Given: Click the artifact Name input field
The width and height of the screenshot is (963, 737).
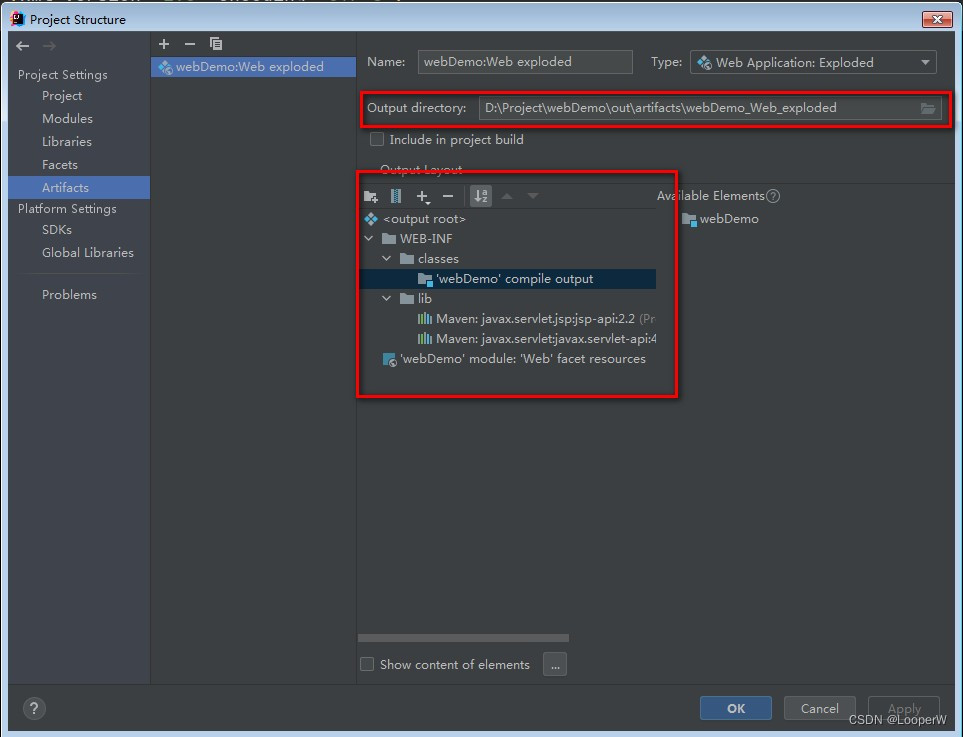Looking at the screenshot, I should coord(525,62).
